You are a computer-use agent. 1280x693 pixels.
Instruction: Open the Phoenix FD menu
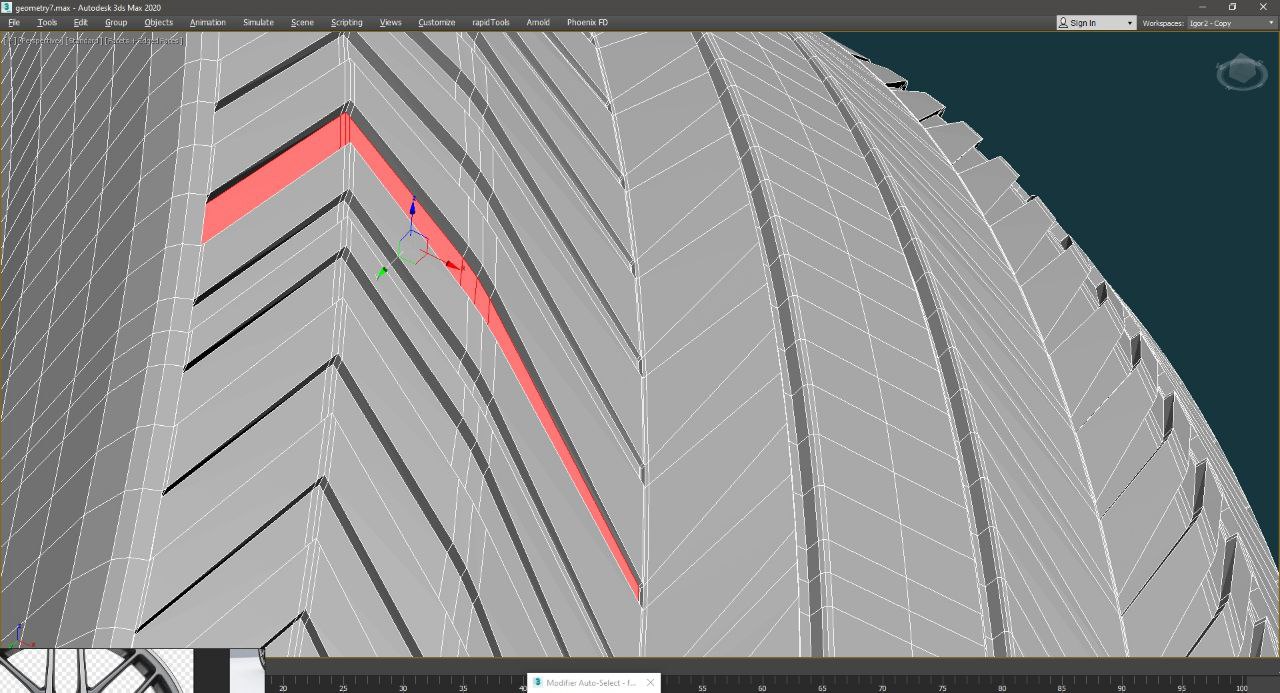pos(587,22)
